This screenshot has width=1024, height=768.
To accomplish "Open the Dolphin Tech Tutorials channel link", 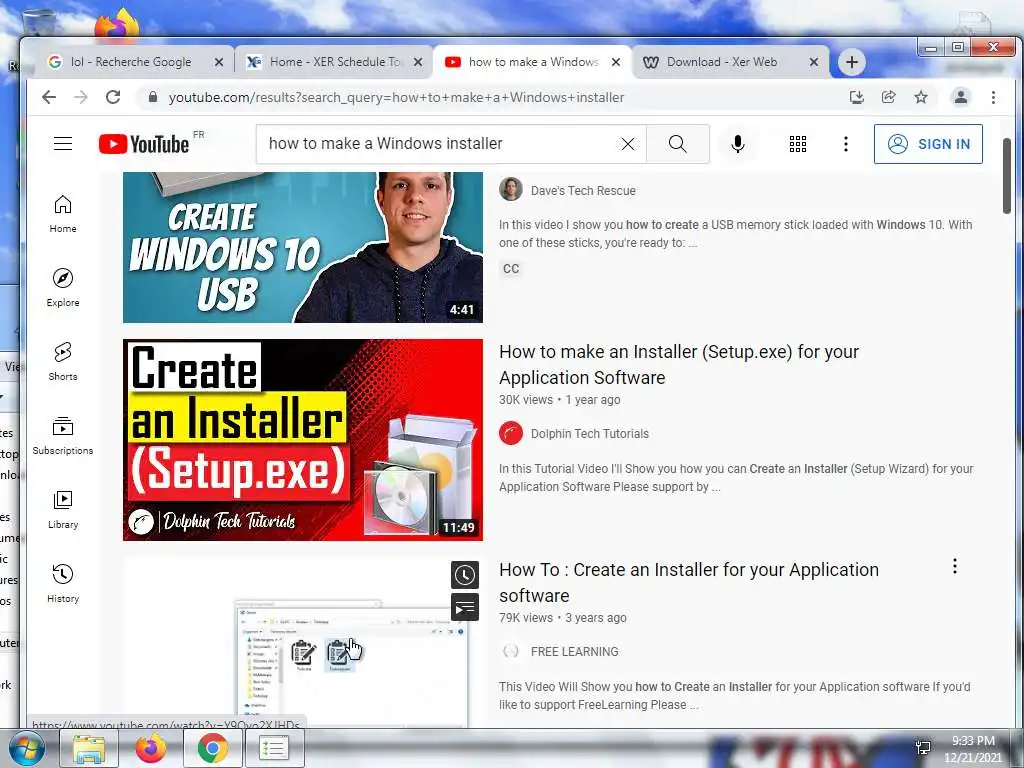I will pos(590,434).
